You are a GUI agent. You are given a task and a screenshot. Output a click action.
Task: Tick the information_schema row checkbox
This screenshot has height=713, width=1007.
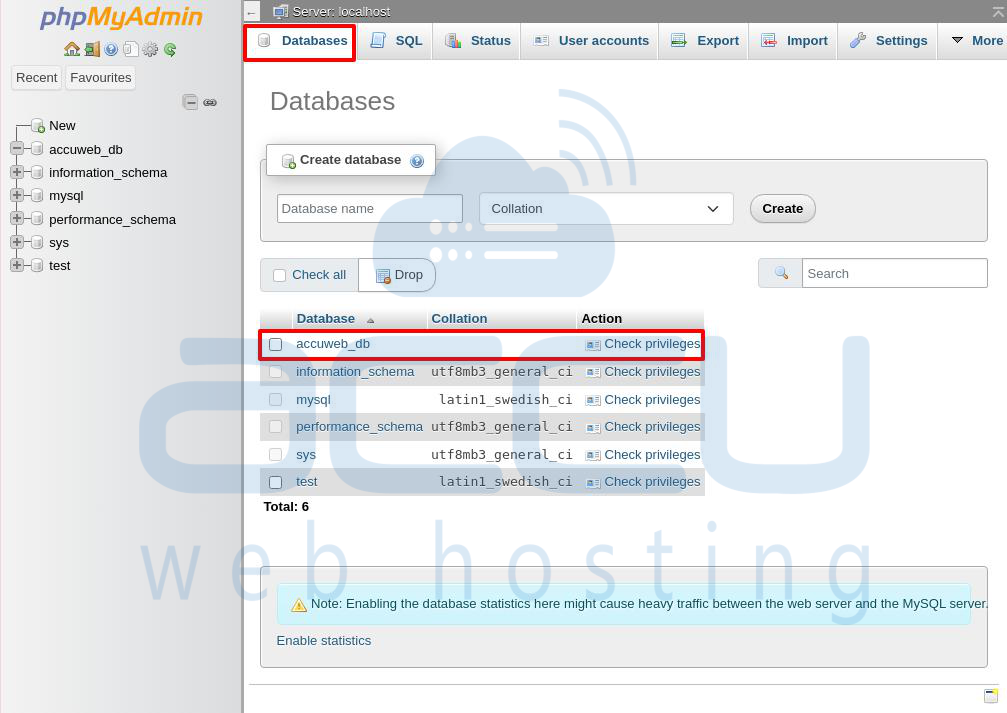[x=276, y=372]
